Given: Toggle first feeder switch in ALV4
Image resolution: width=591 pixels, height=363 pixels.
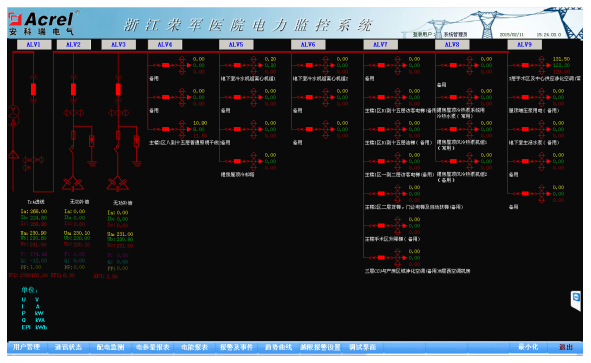Looking at the screenshot, I should (x=165, y=65).
